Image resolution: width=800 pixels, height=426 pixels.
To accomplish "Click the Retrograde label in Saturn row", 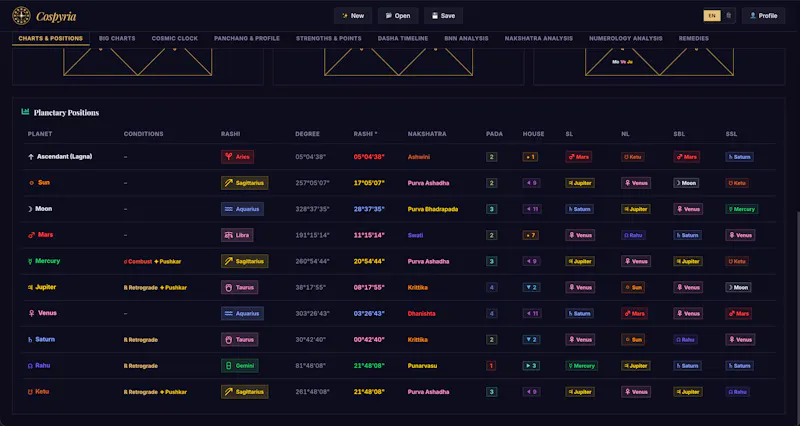I will coord(141,340).
